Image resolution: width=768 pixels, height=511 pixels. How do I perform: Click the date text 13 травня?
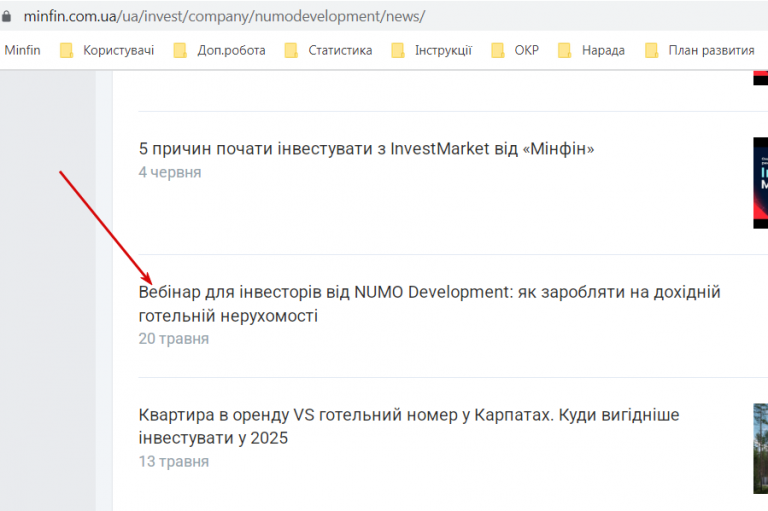[174, 462]
